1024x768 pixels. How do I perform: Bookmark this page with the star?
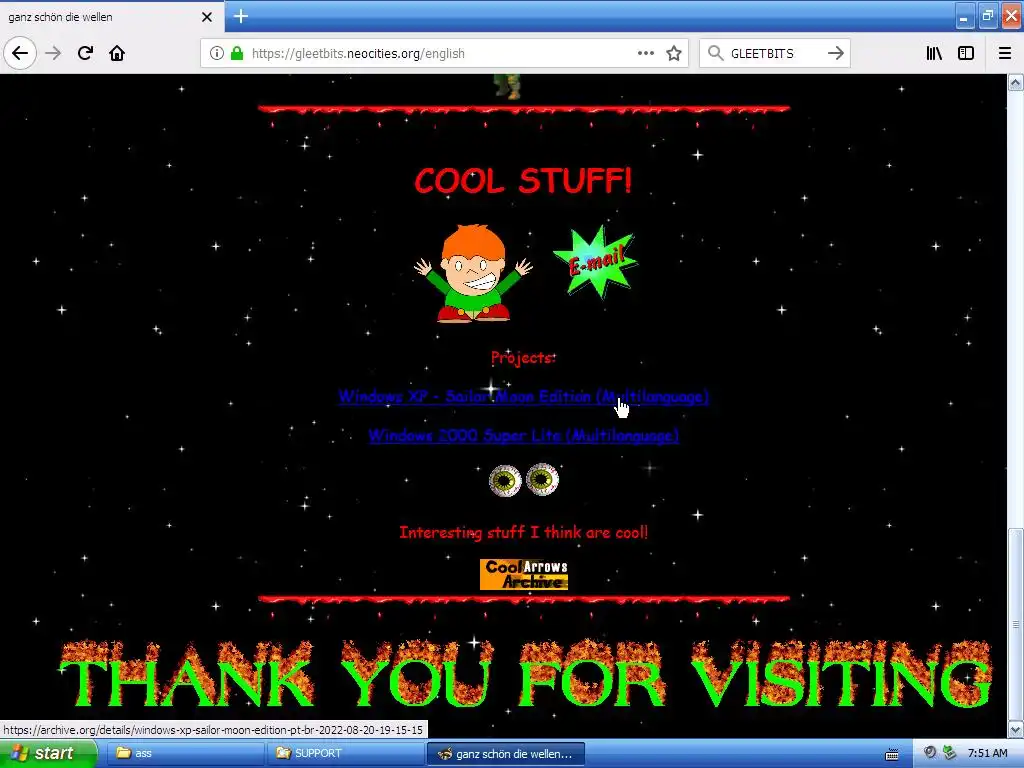click(674, 53)
